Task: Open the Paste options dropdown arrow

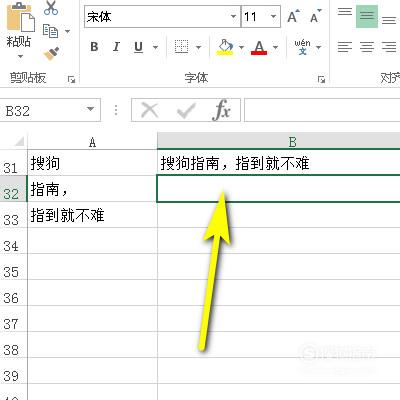Action: [x=20, y=56]
